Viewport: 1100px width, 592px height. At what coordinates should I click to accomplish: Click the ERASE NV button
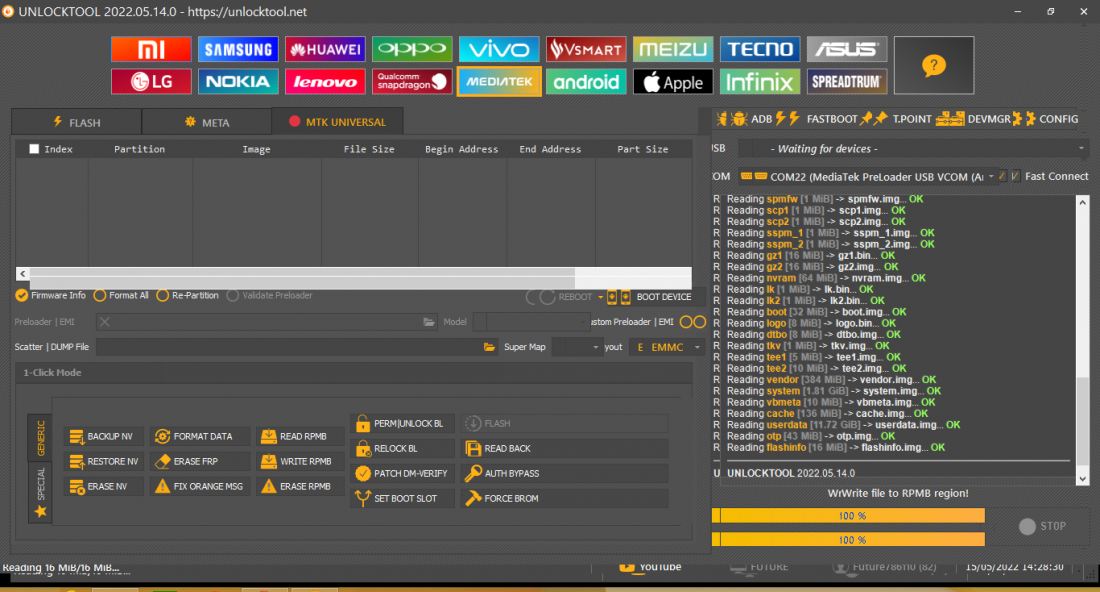[103, 487]
